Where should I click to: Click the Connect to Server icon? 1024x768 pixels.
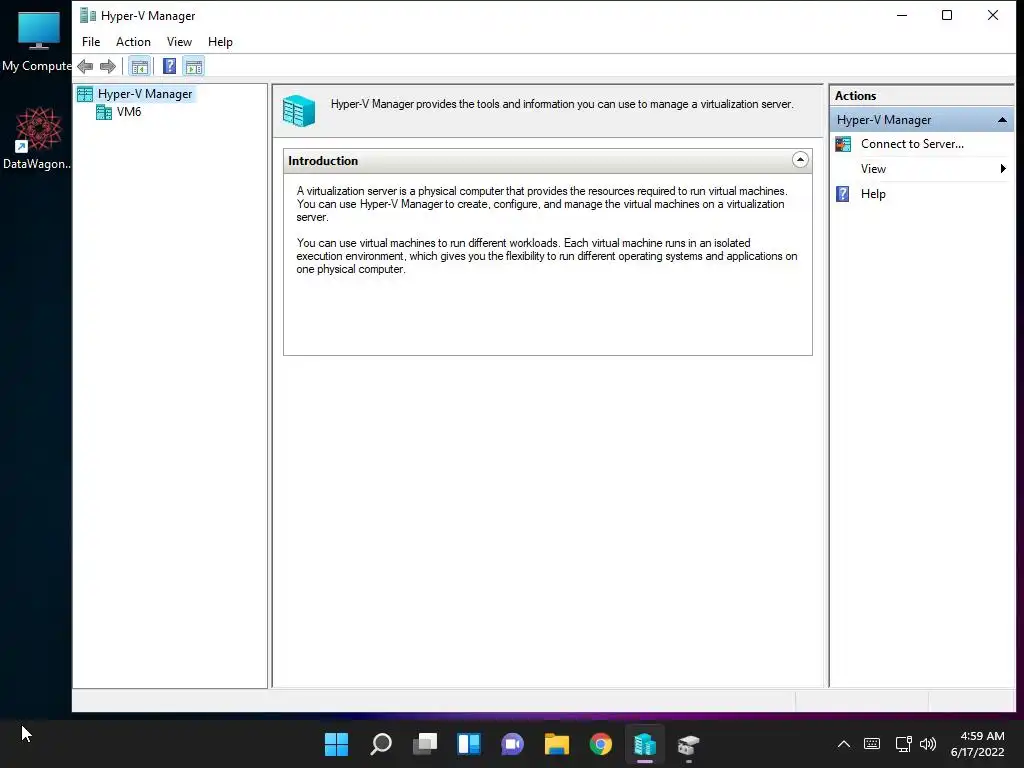(843, 144)
